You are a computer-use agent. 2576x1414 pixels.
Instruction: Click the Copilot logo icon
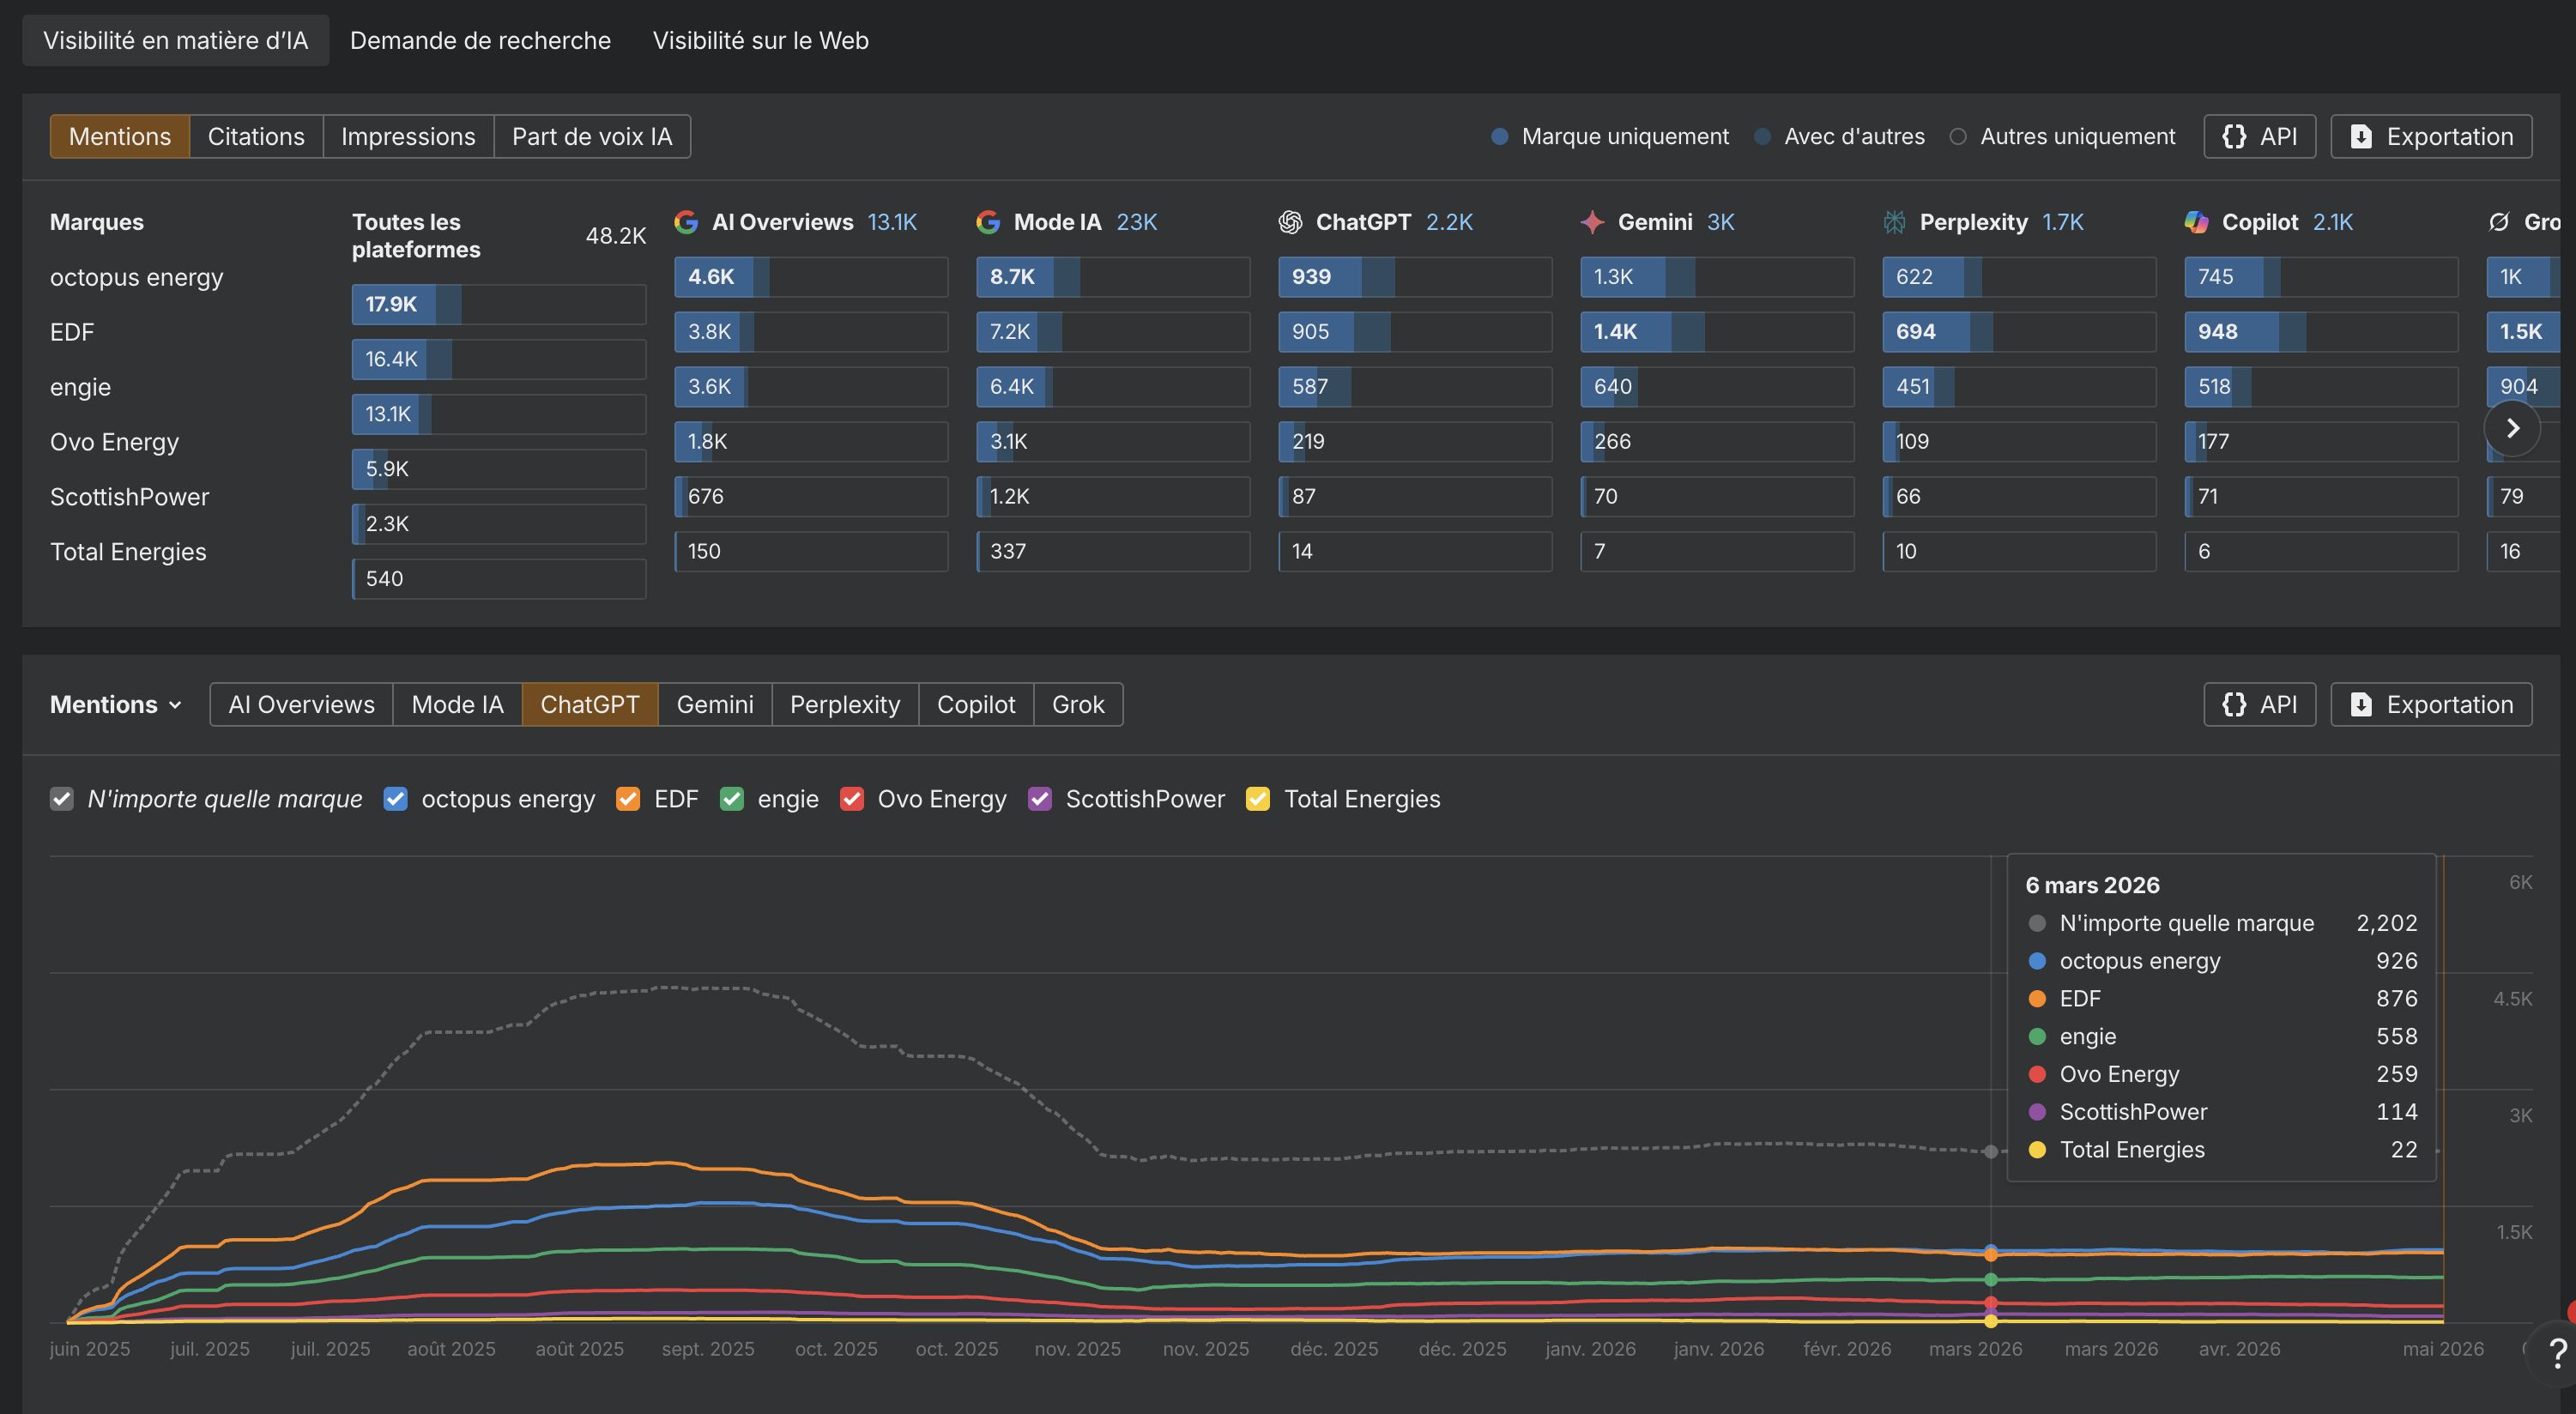tap(2196, 222)
